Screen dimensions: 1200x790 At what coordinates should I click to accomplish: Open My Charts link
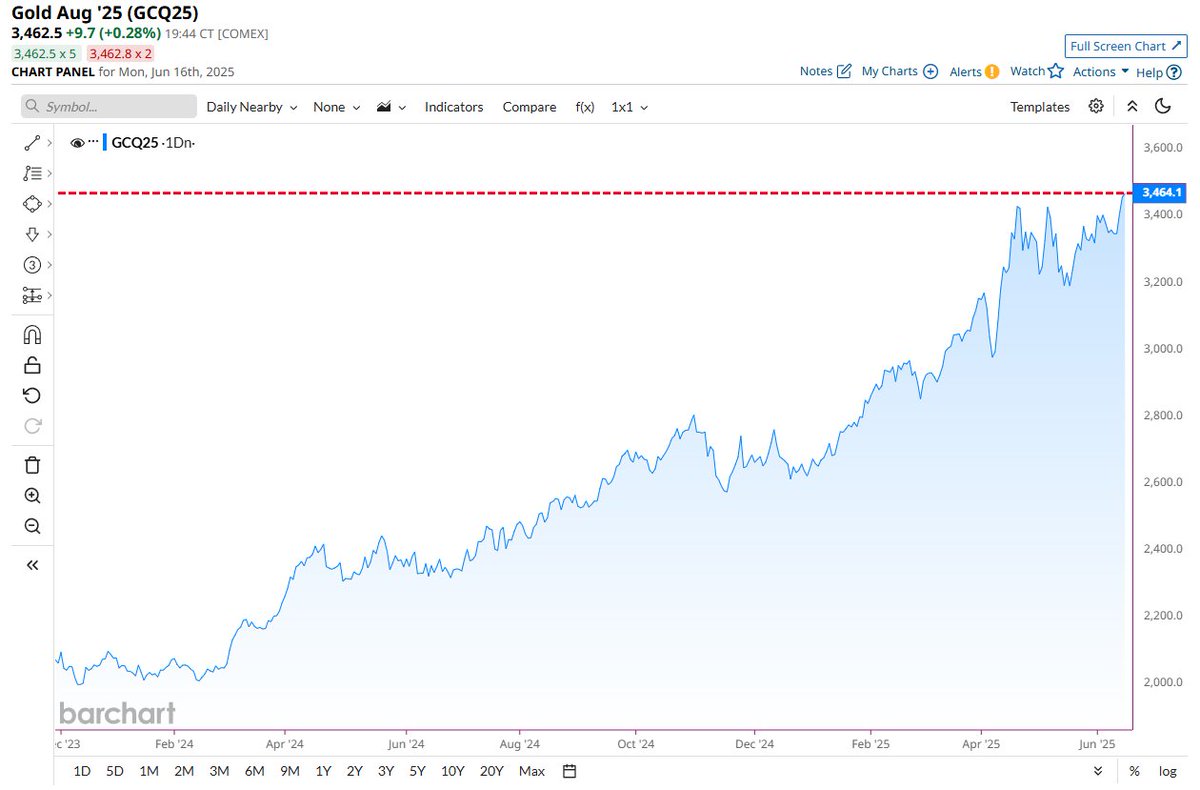pos(900,71)
